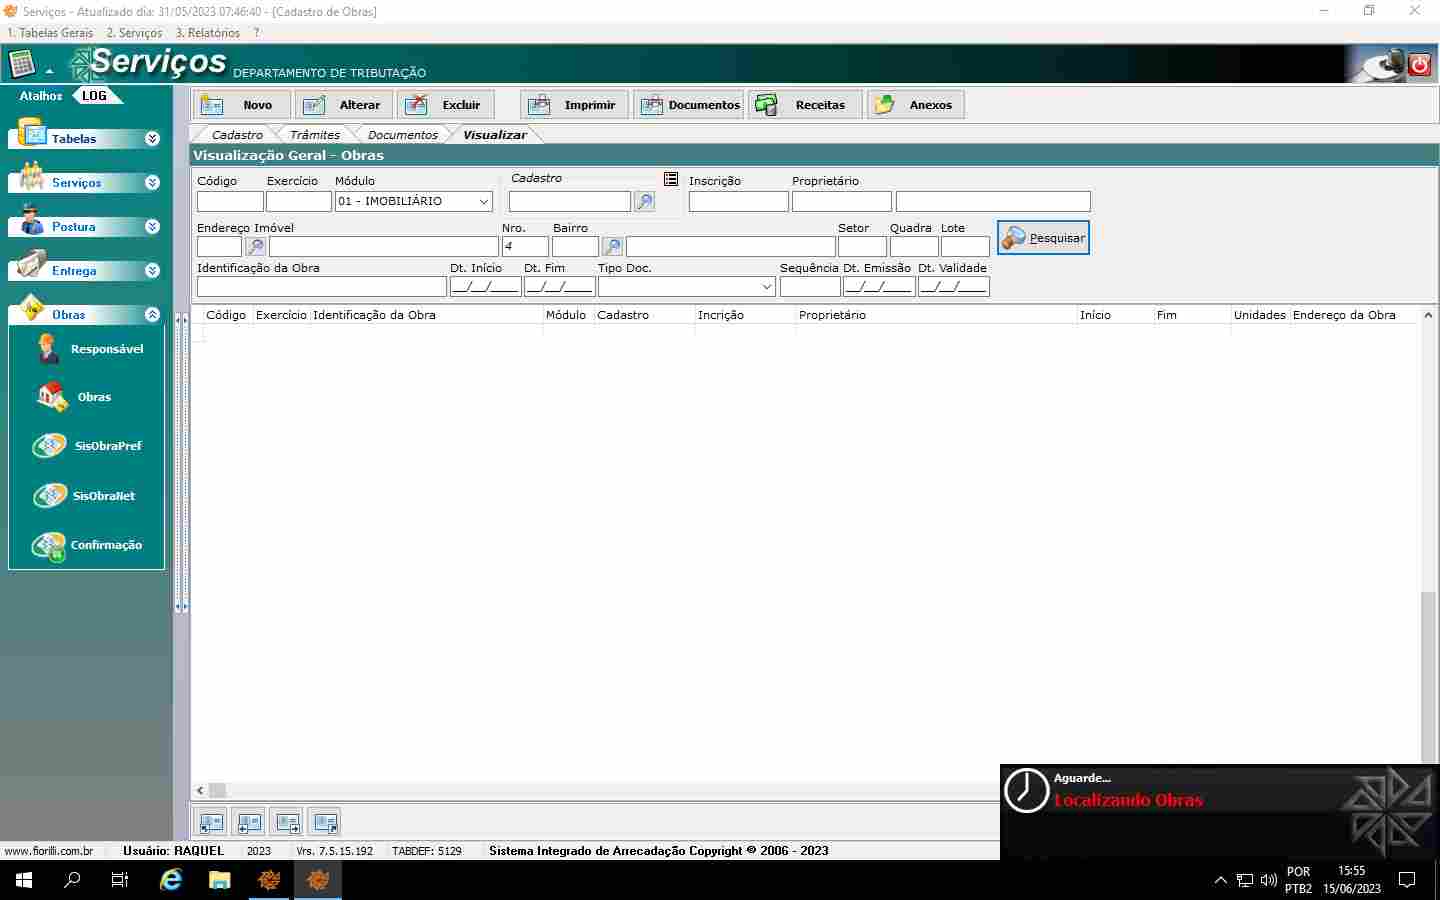The height and width of the screenshot is (900, 1440).
Task: Open the Tipo Doc. combo box
Action: click(767, 287)
